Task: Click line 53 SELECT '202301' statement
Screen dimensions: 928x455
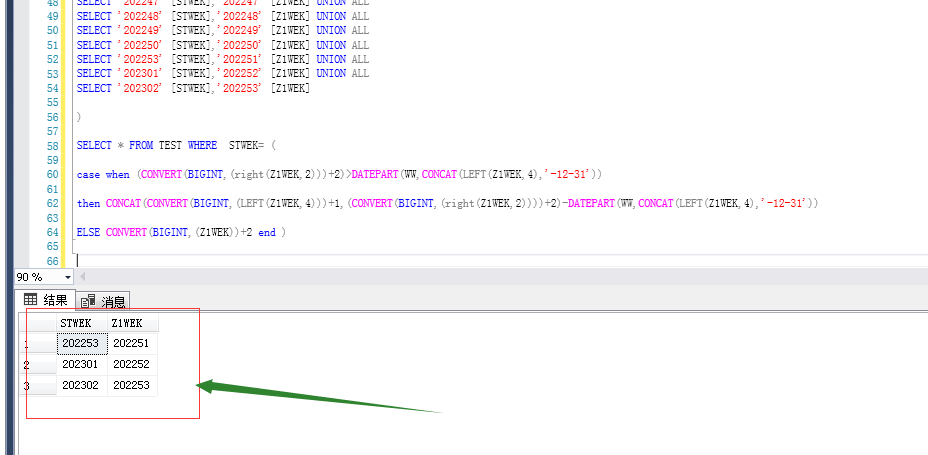Action: click(x=223, y=73)
